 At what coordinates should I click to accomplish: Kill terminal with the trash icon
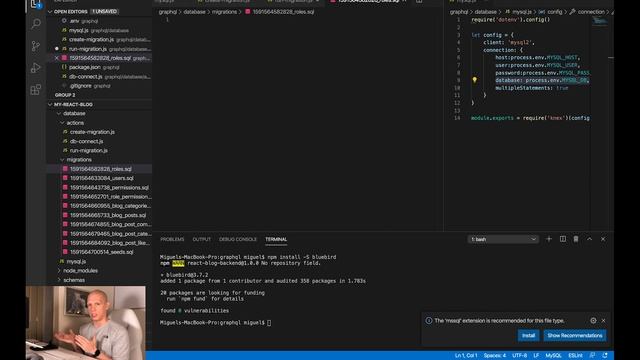point(576,239)
